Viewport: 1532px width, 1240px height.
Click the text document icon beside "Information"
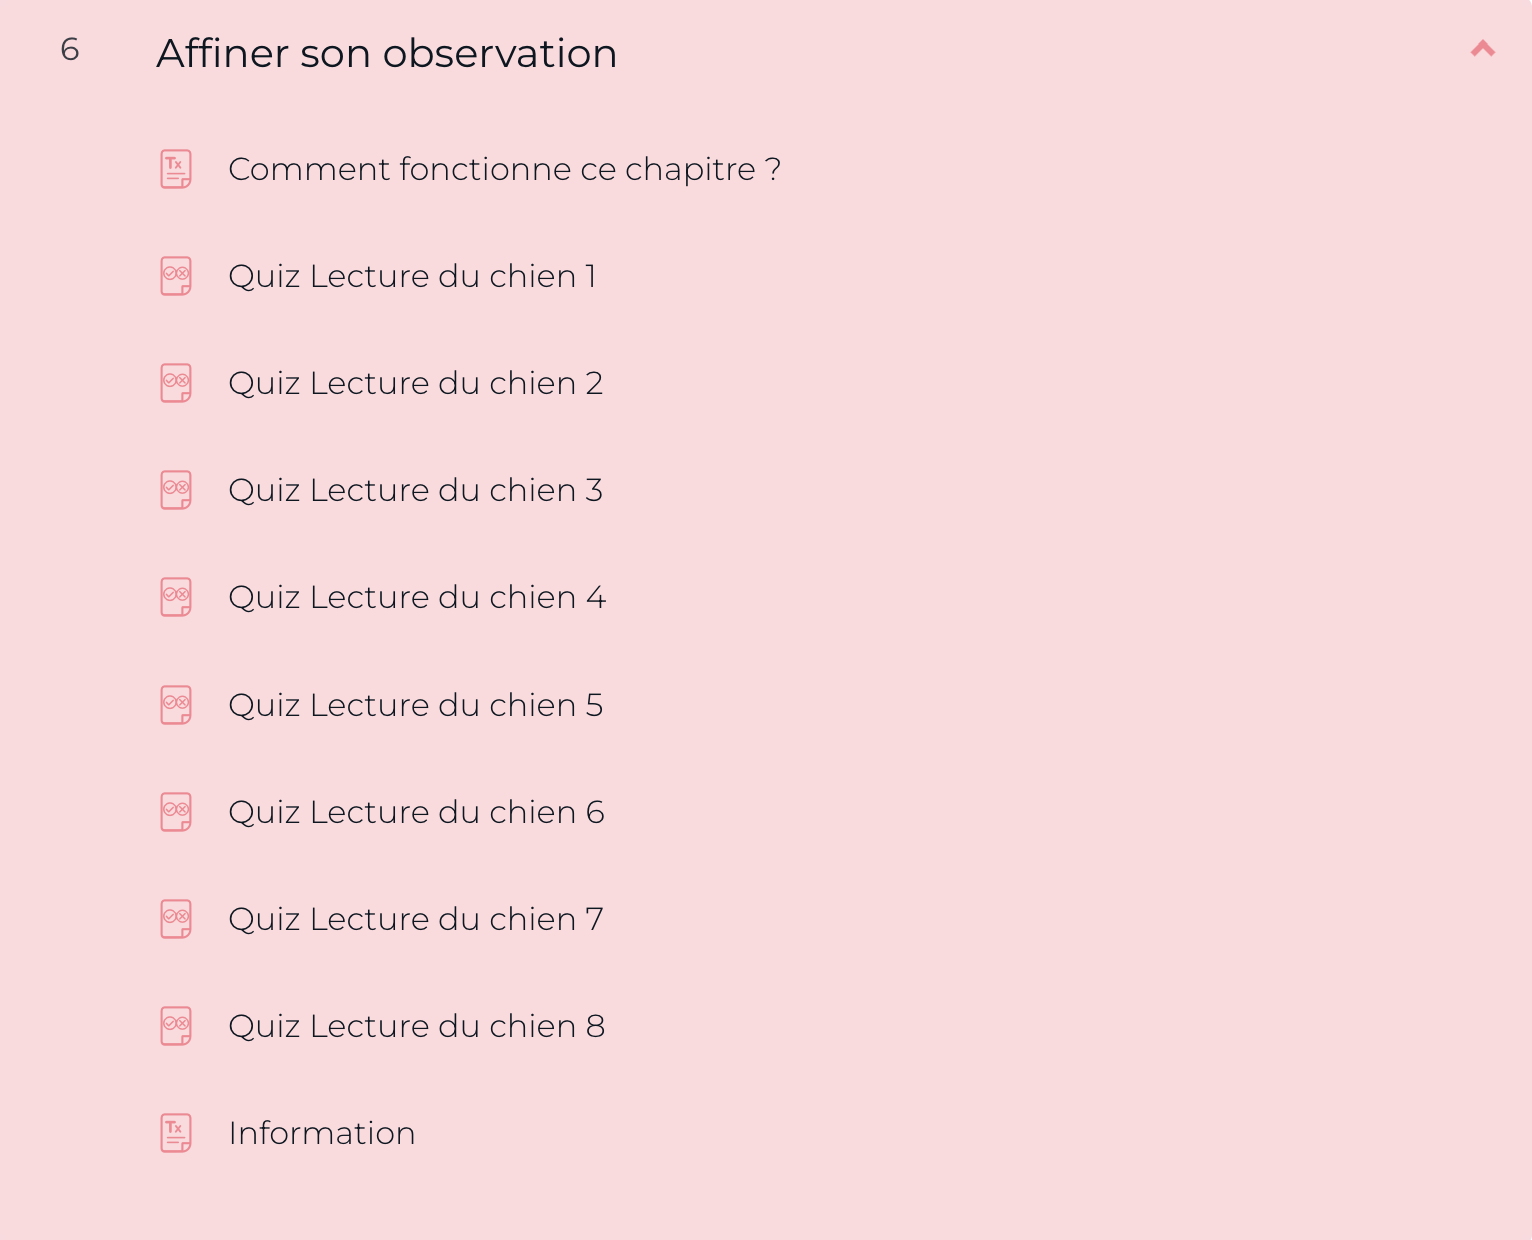tap(175, 1133)
